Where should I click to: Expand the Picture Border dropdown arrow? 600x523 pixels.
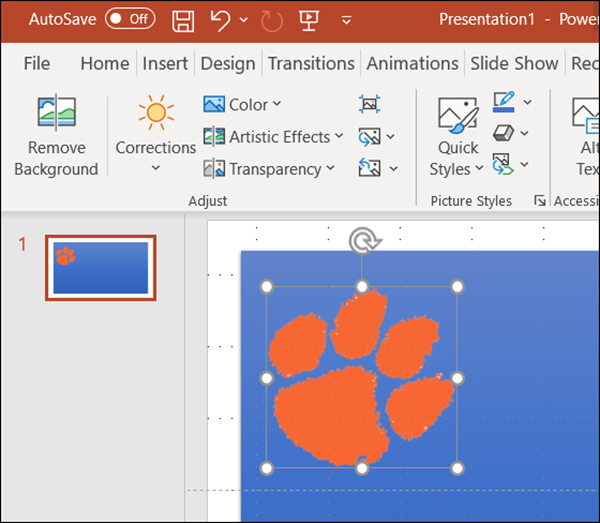point(528,102)
